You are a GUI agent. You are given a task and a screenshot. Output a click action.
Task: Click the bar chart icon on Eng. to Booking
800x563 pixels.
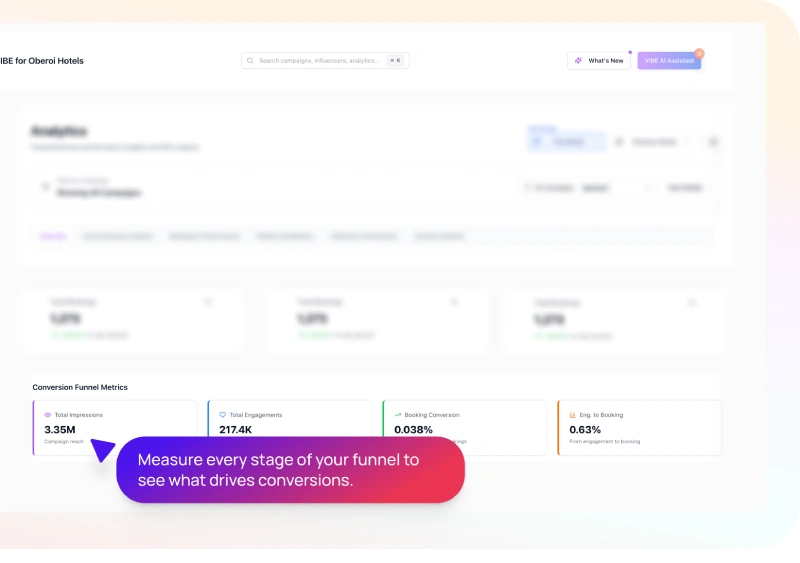pyautogui.click(x=572, y=415)
